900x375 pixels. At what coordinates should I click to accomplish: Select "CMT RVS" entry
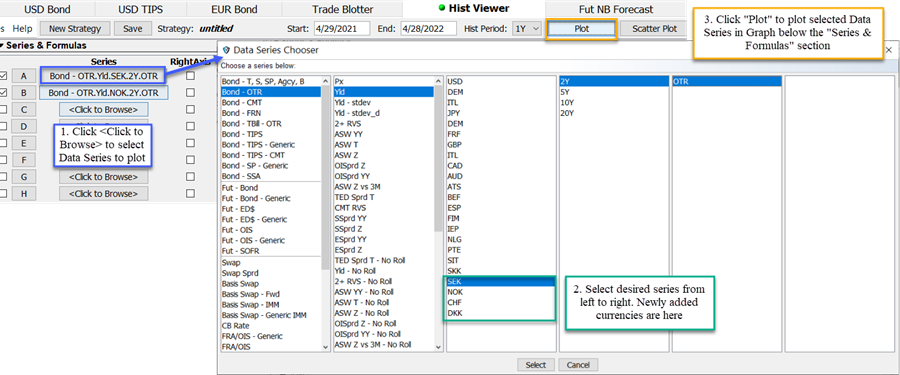(x=384, y=207)
